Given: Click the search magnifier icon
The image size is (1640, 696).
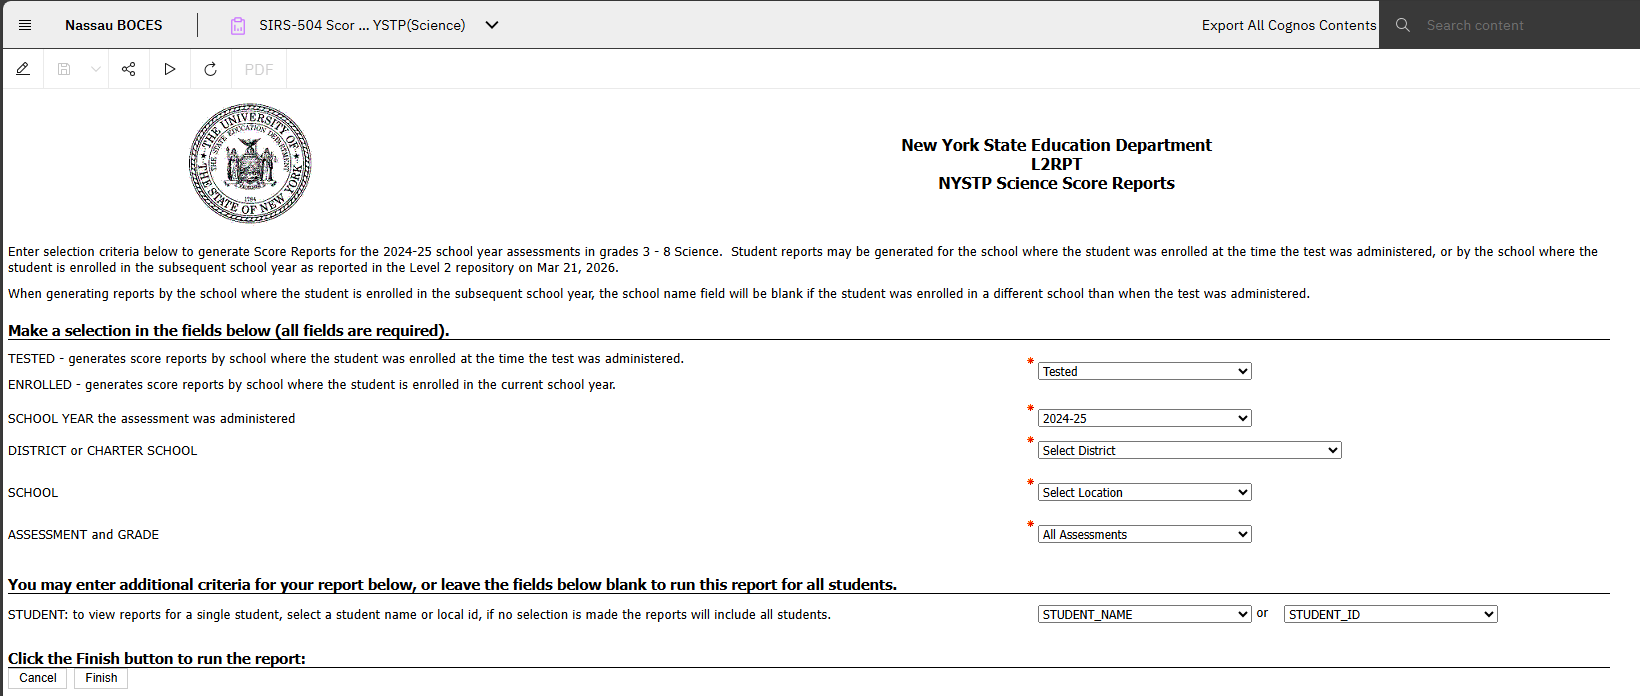Looking at the screenshot, I should tap(1403, 25).
